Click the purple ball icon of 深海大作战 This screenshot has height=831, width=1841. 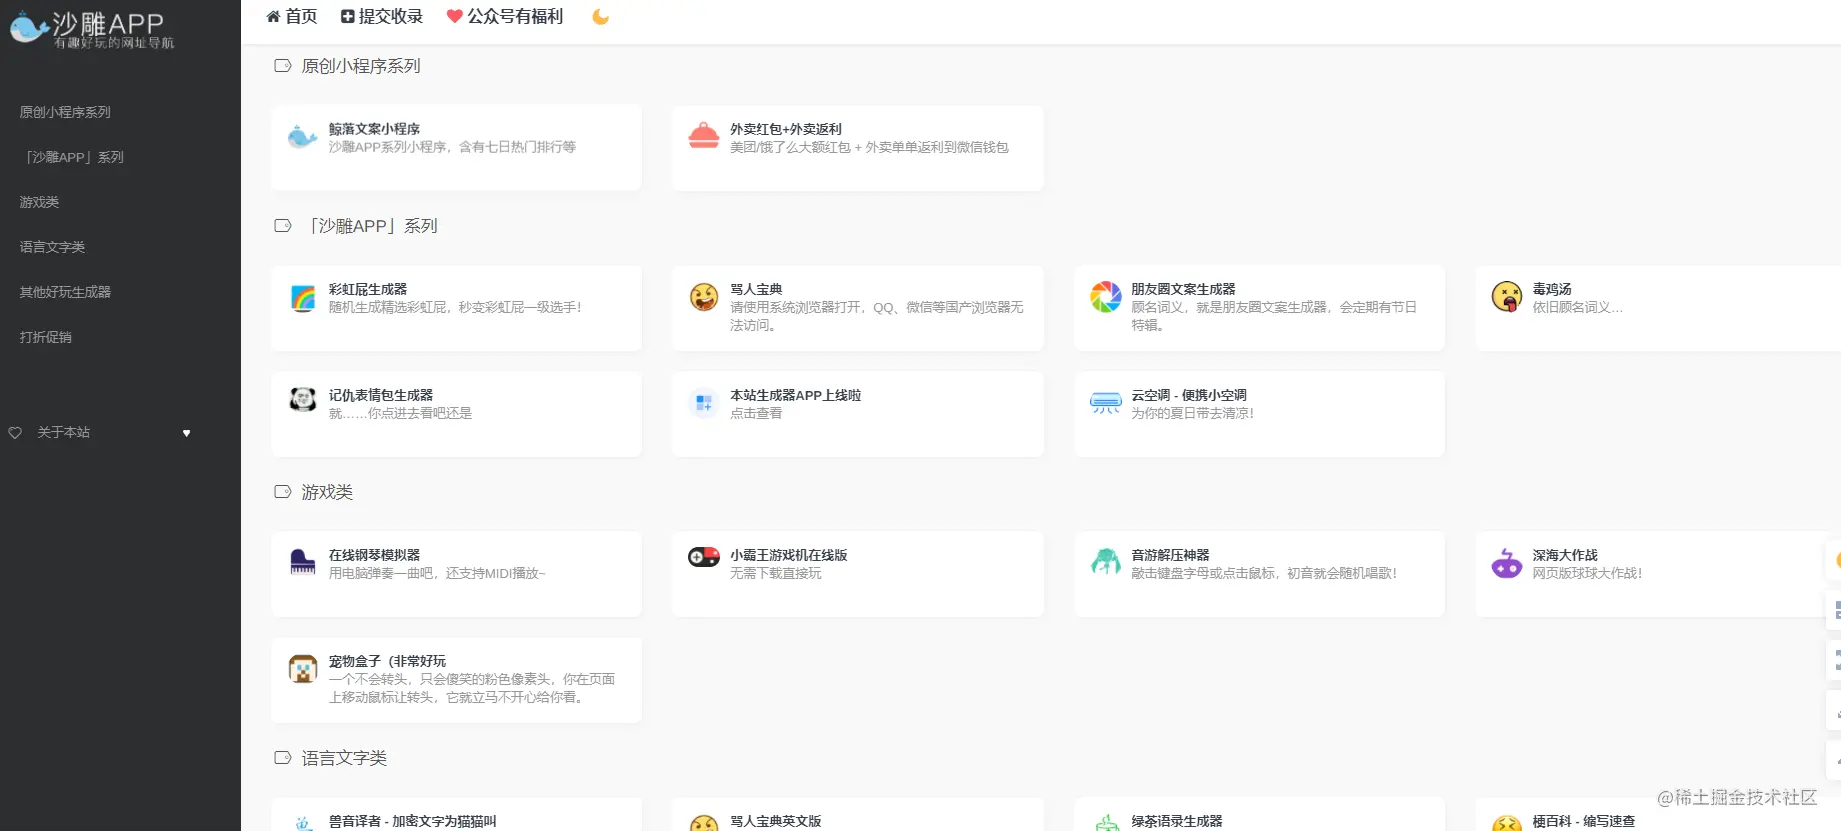[x=1507, y=563]
